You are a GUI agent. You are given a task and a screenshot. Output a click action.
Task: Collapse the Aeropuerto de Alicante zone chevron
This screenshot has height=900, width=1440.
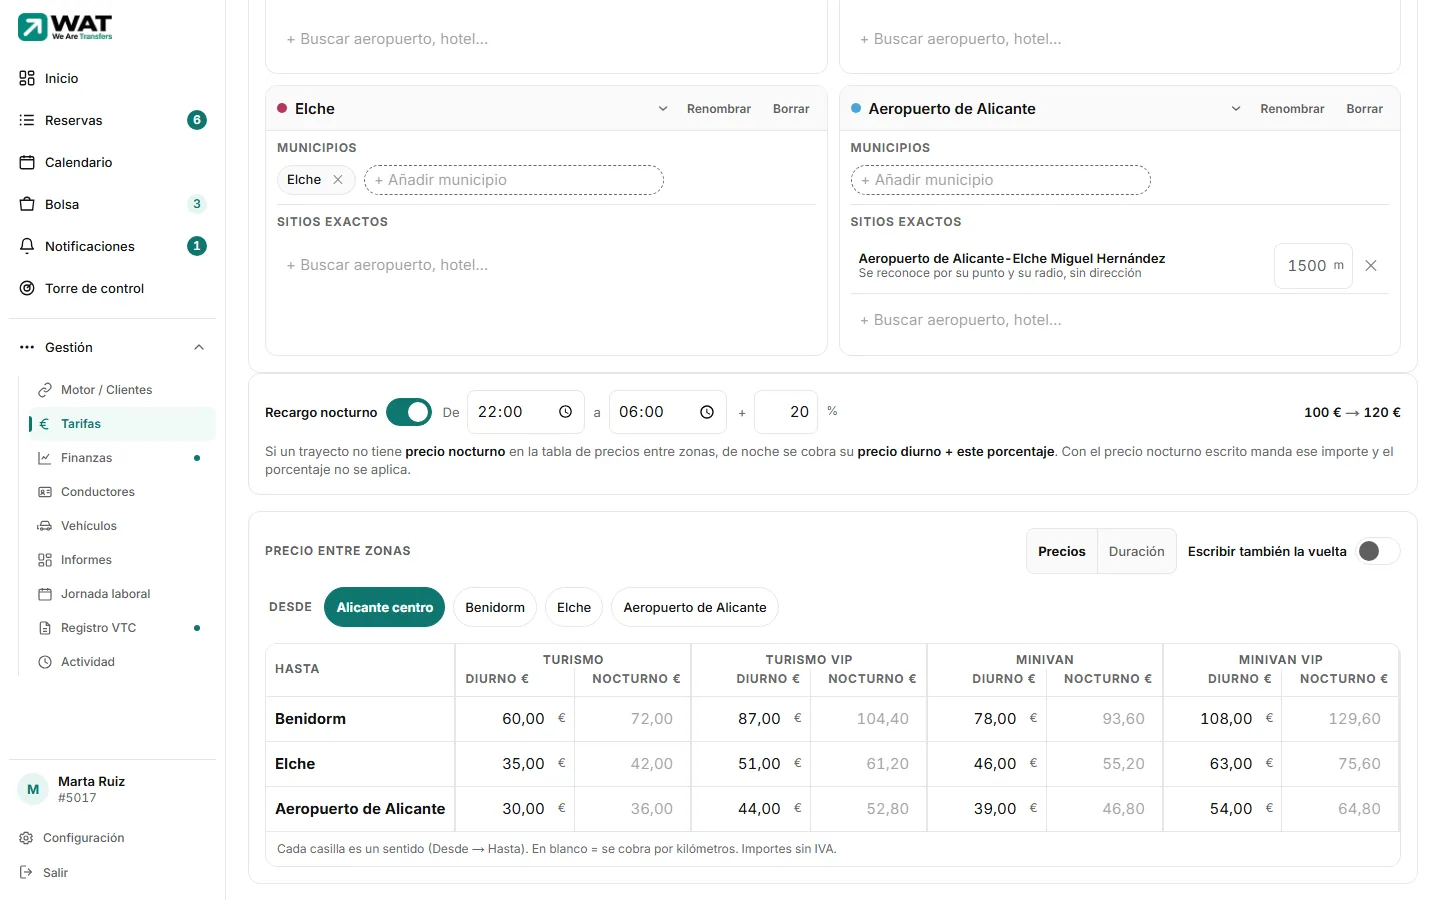coord(1236,109)
